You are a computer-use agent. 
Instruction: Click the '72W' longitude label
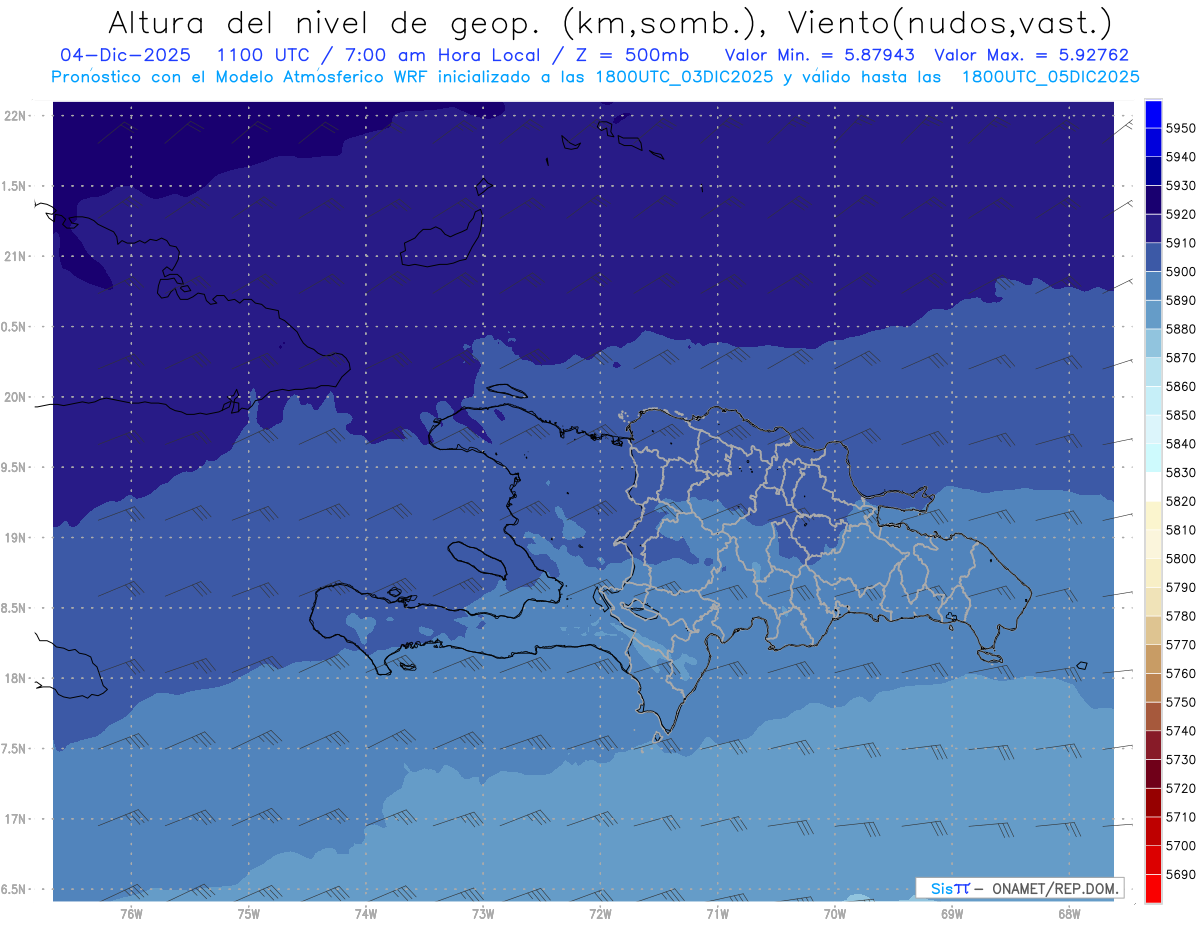[600, 914]
